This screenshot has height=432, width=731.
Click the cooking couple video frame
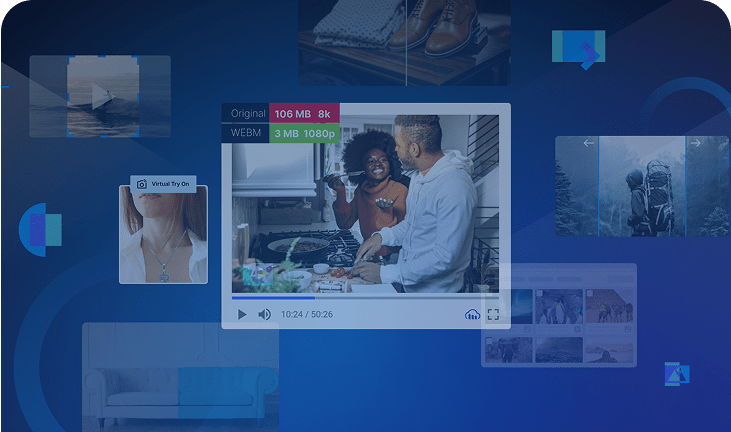366,204
